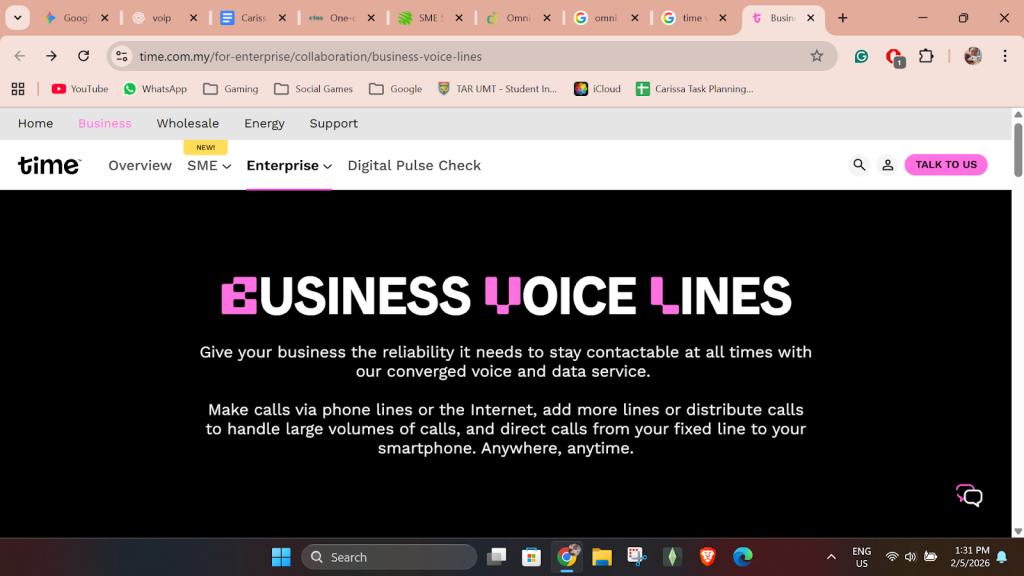Image resolution: width=1024 pixels, height=576 pixels.
Task: Open the site search magnifier icon
Action: (x=859, y=165)
